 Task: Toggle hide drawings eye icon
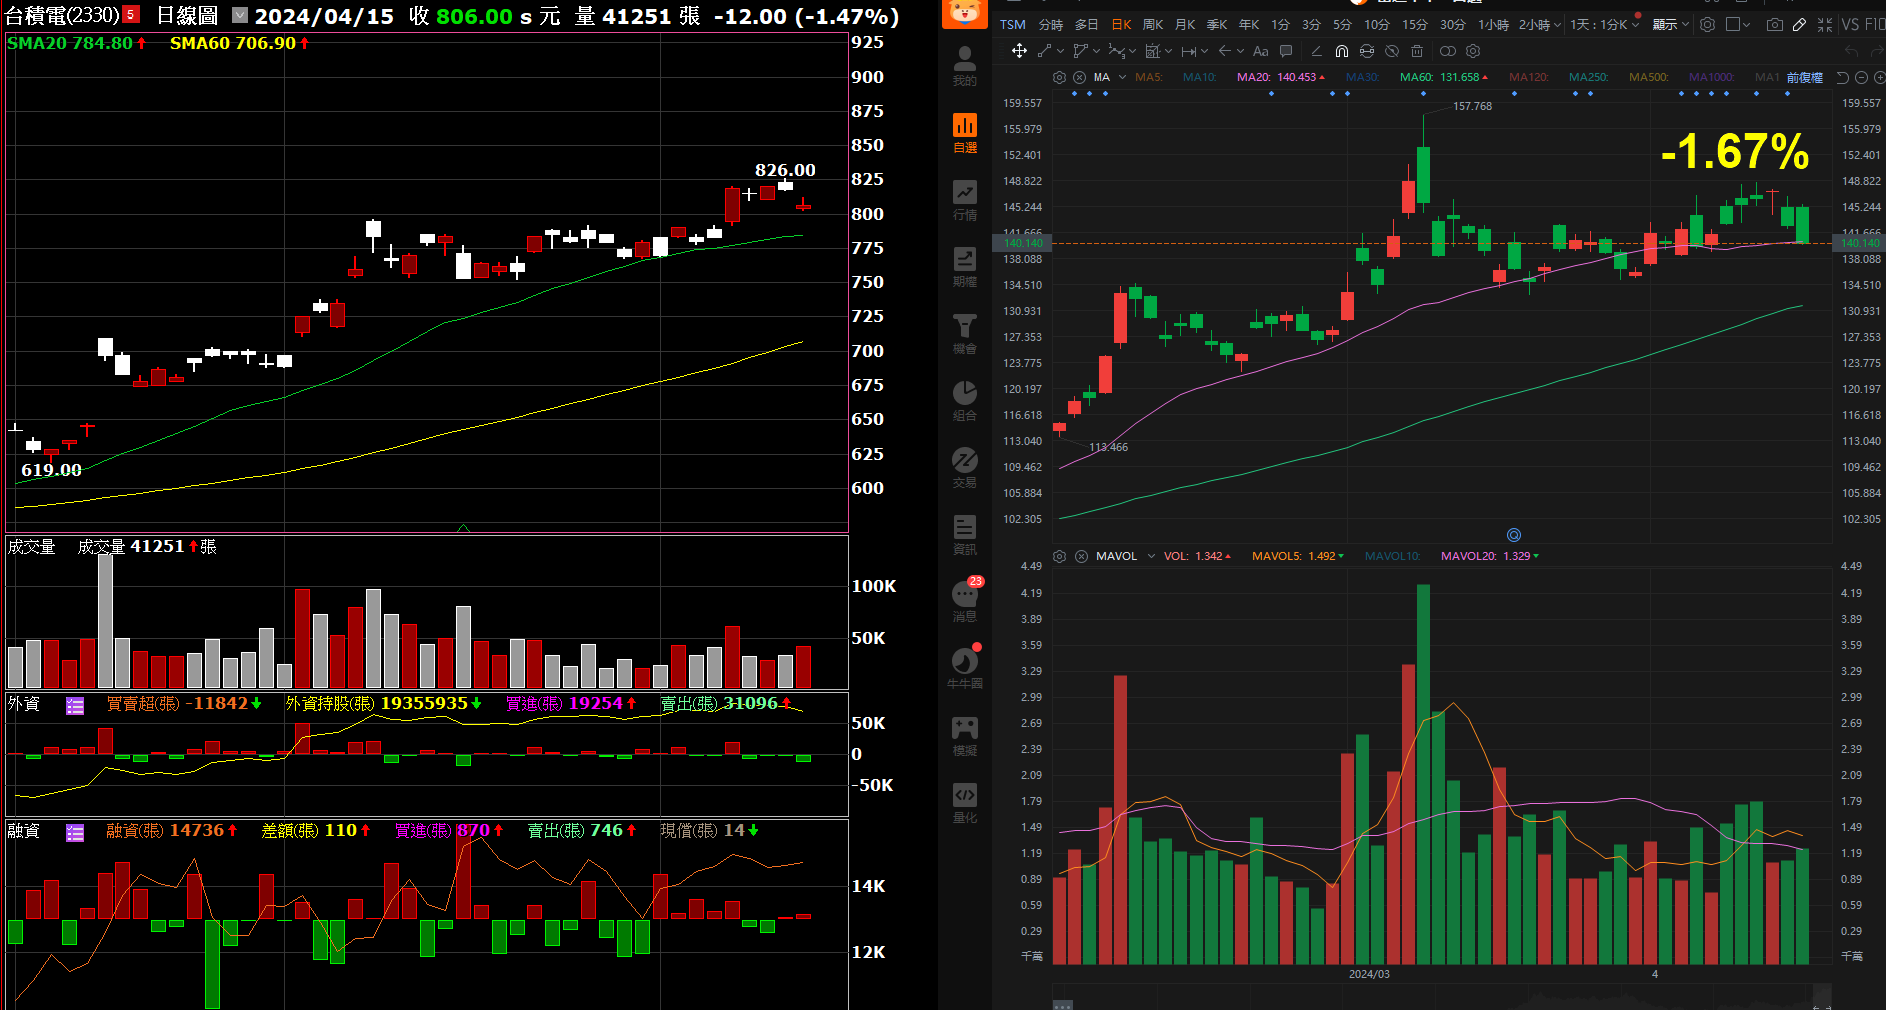click(1392, 51)
